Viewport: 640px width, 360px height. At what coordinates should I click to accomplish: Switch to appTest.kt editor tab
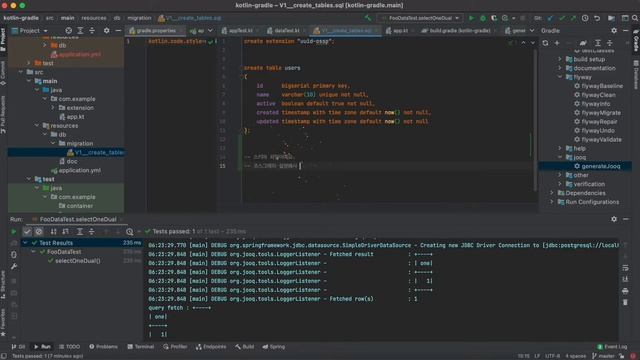[240, 31]
